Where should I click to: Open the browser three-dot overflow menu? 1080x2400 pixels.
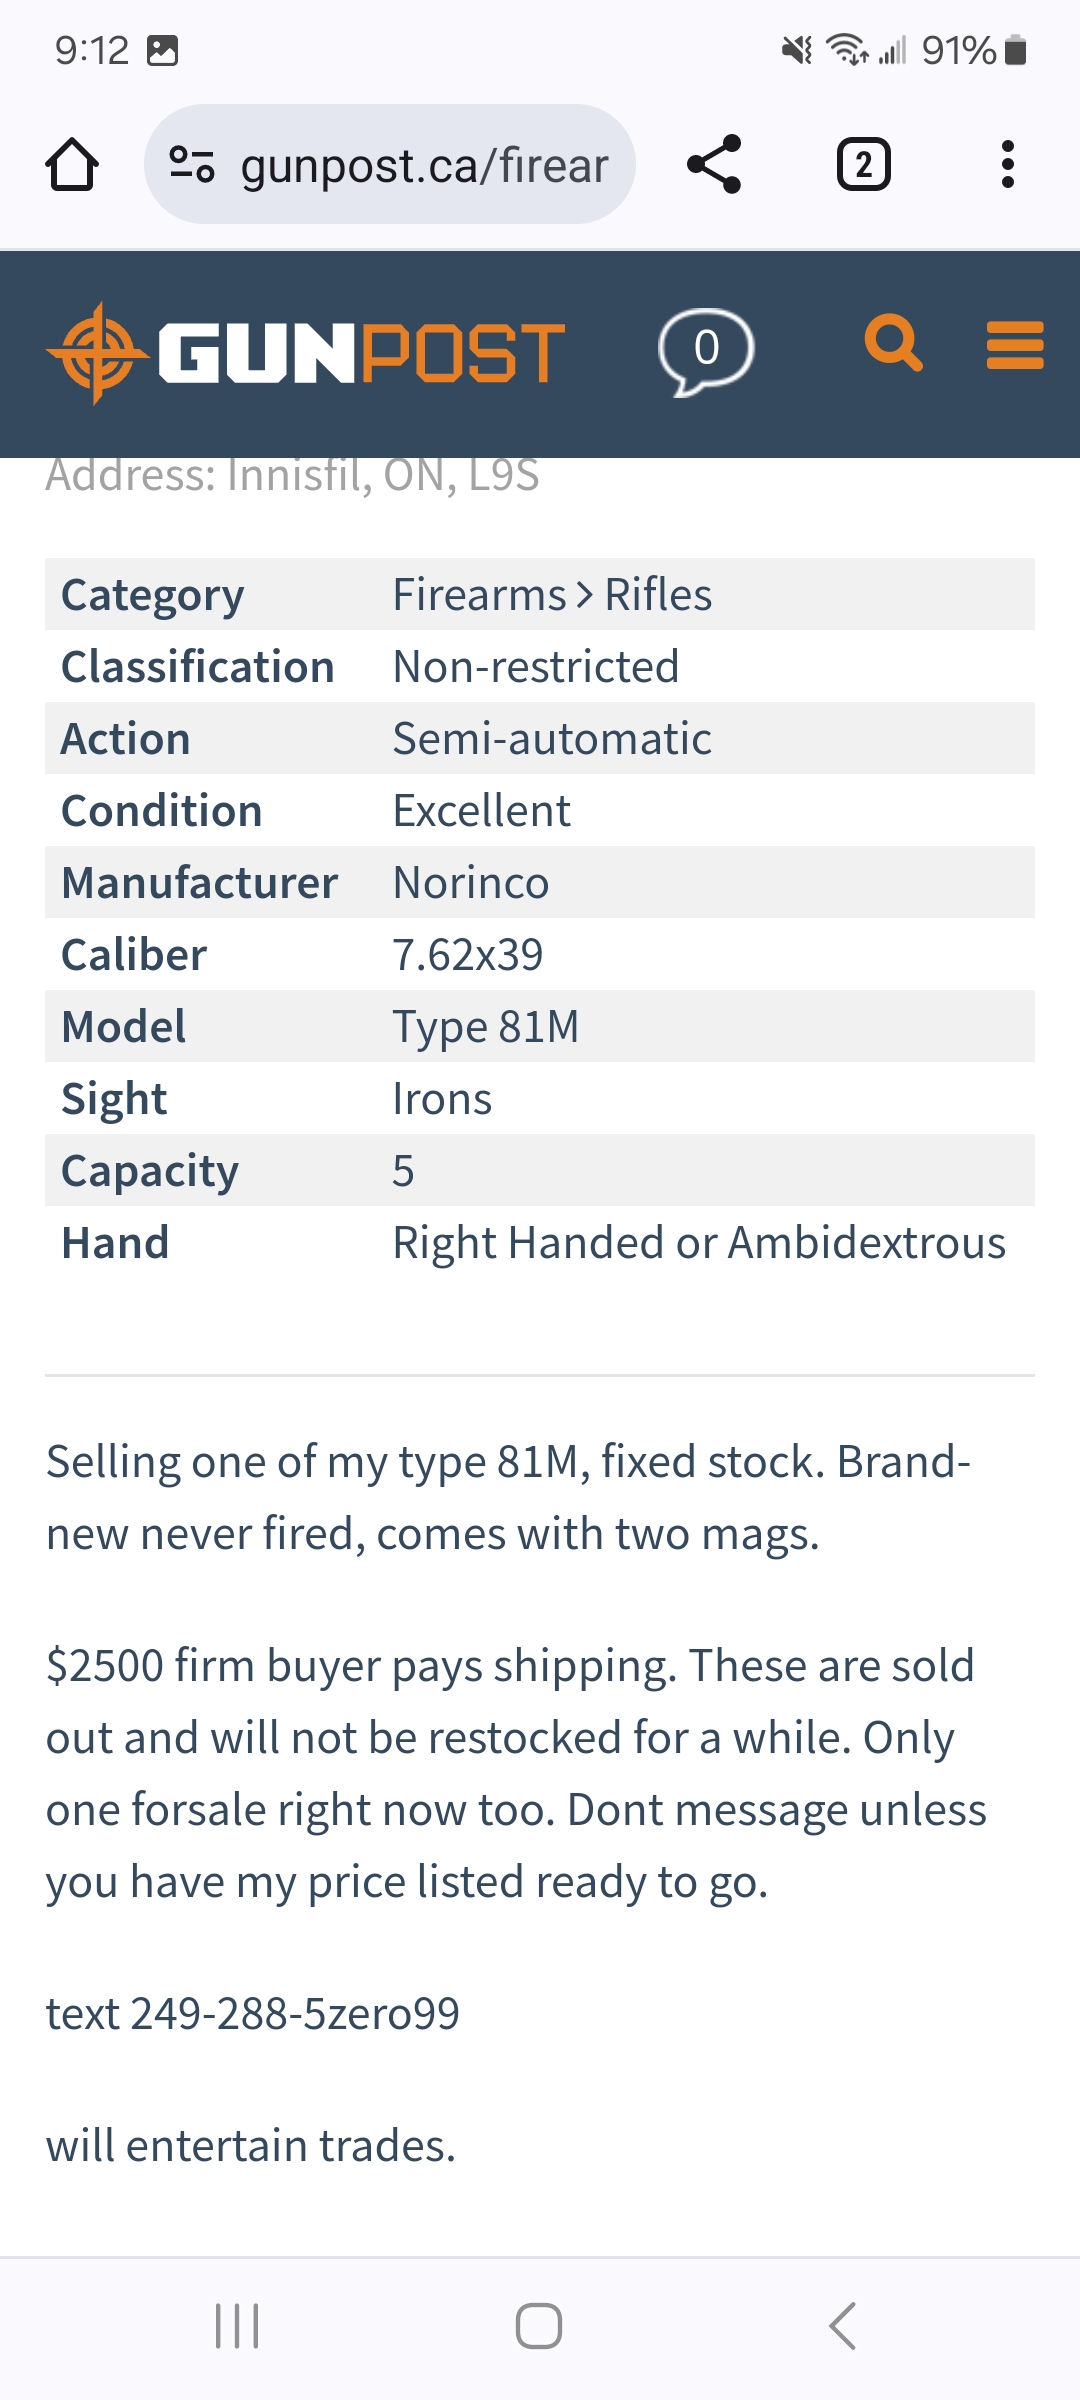(x=1007, y=165)
